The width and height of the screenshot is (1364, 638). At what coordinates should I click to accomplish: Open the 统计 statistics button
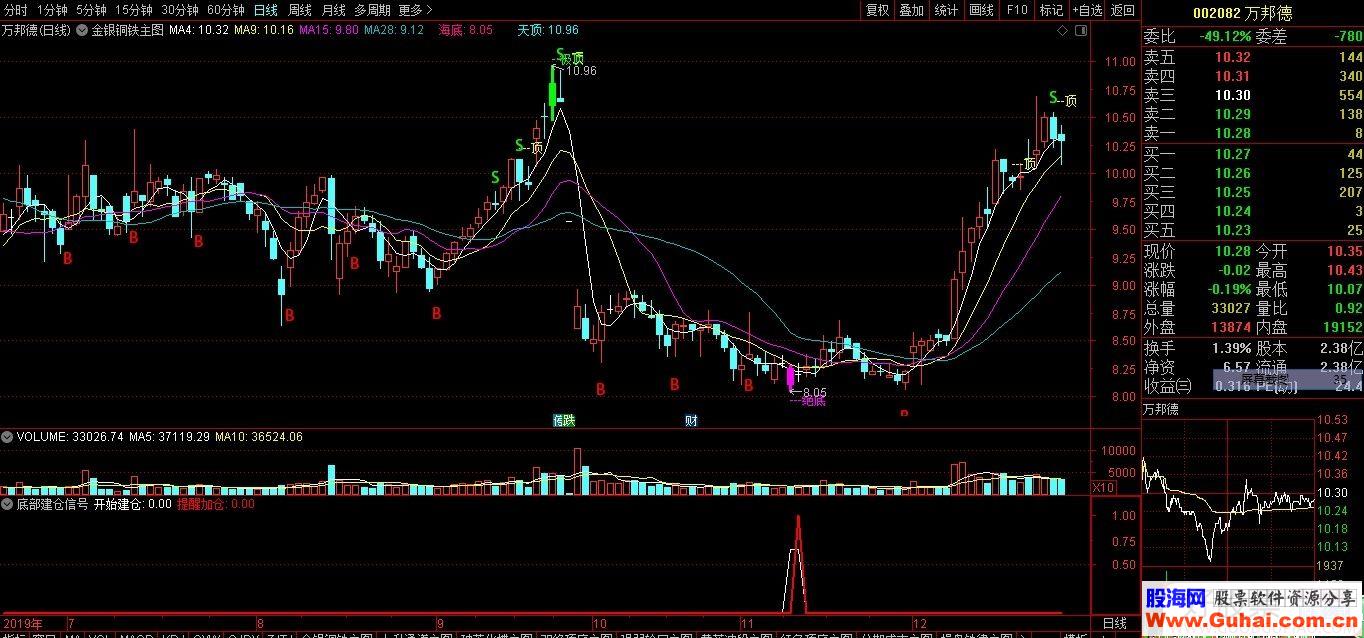coord(945,10)
